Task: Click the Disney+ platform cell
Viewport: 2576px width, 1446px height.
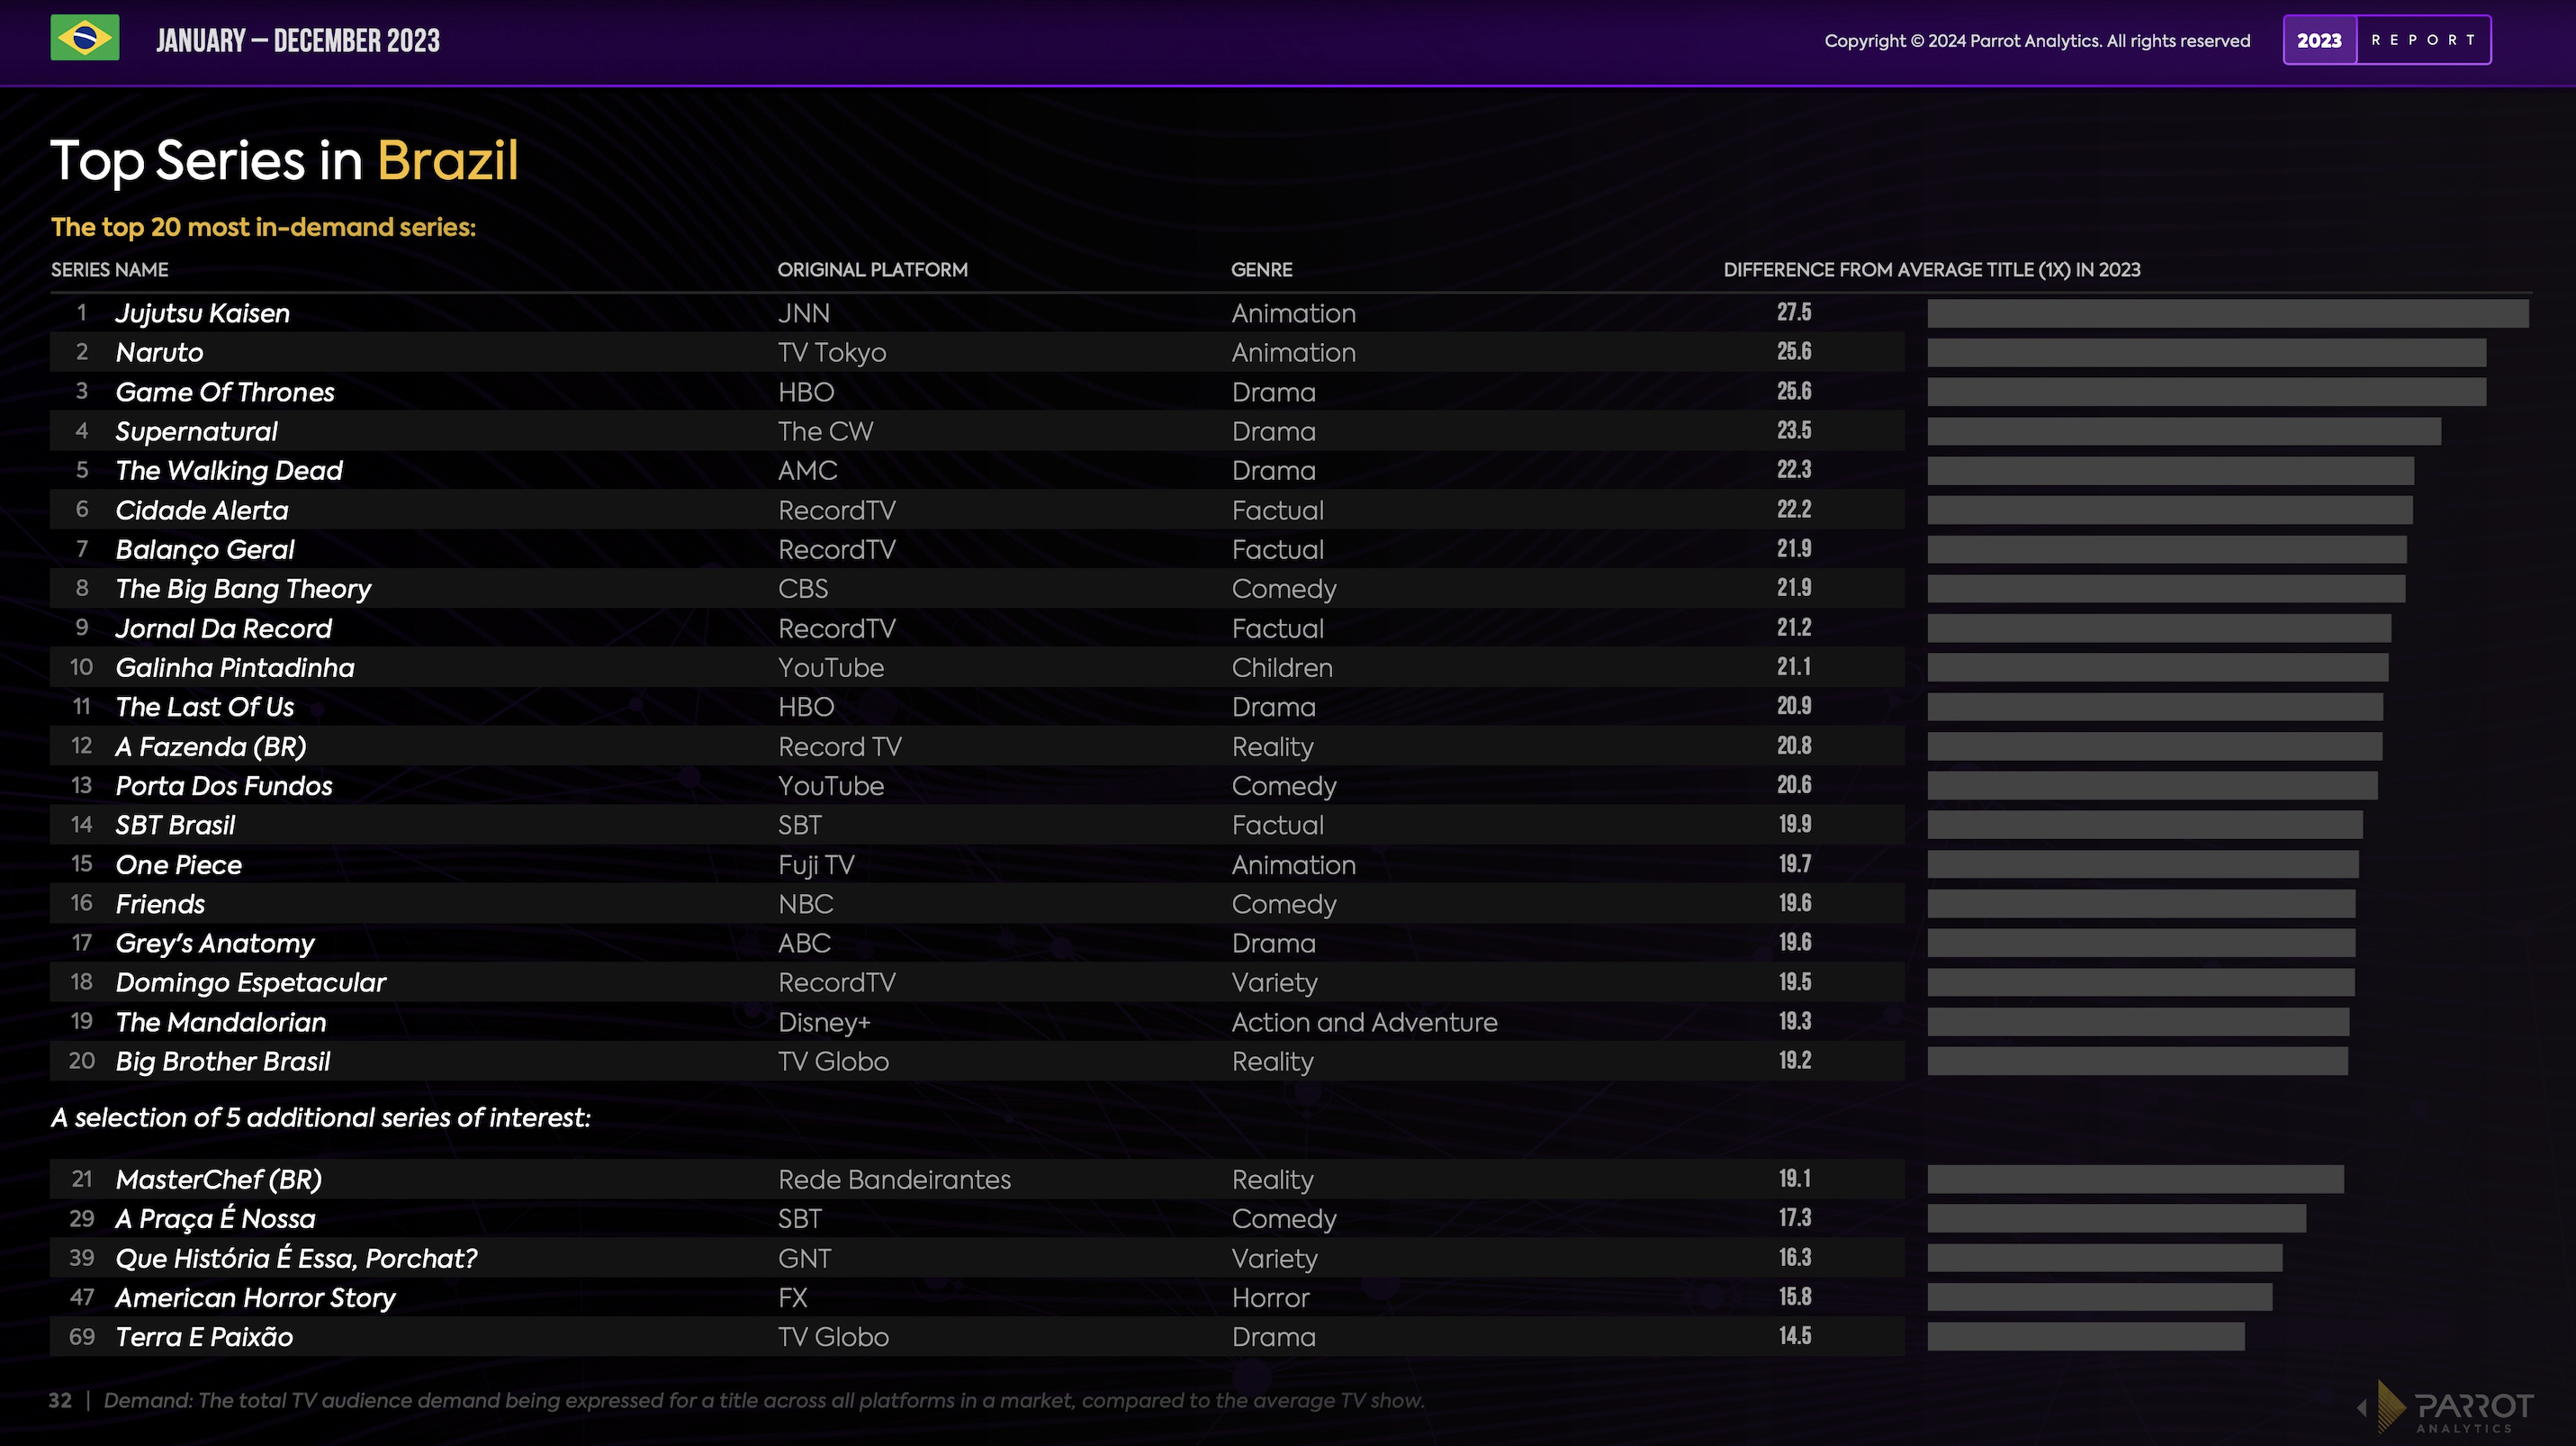Action: click(825, 1023)
